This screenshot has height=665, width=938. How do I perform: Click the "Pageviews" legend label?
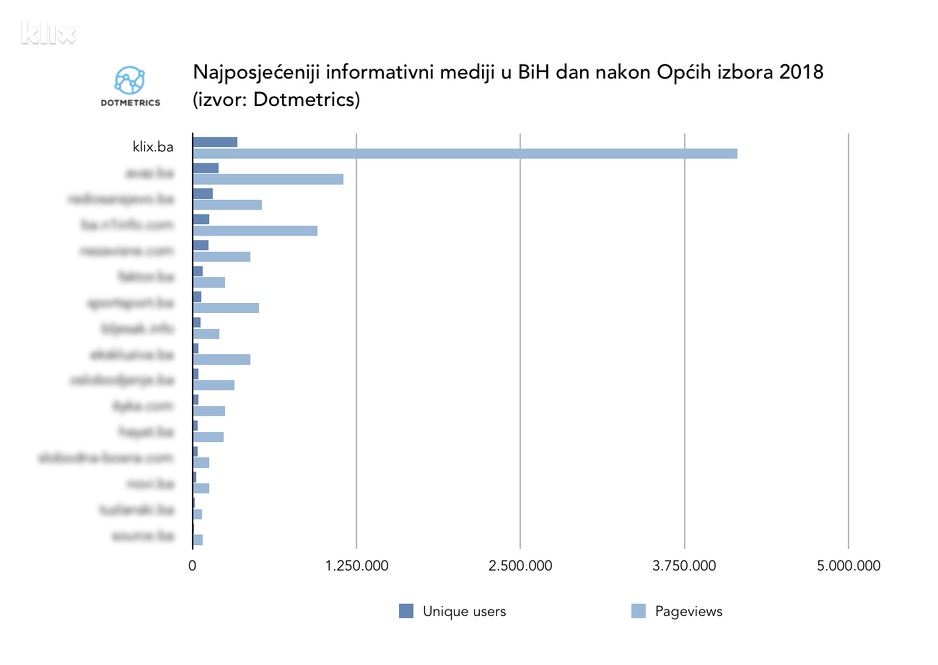tap(689, 611)
